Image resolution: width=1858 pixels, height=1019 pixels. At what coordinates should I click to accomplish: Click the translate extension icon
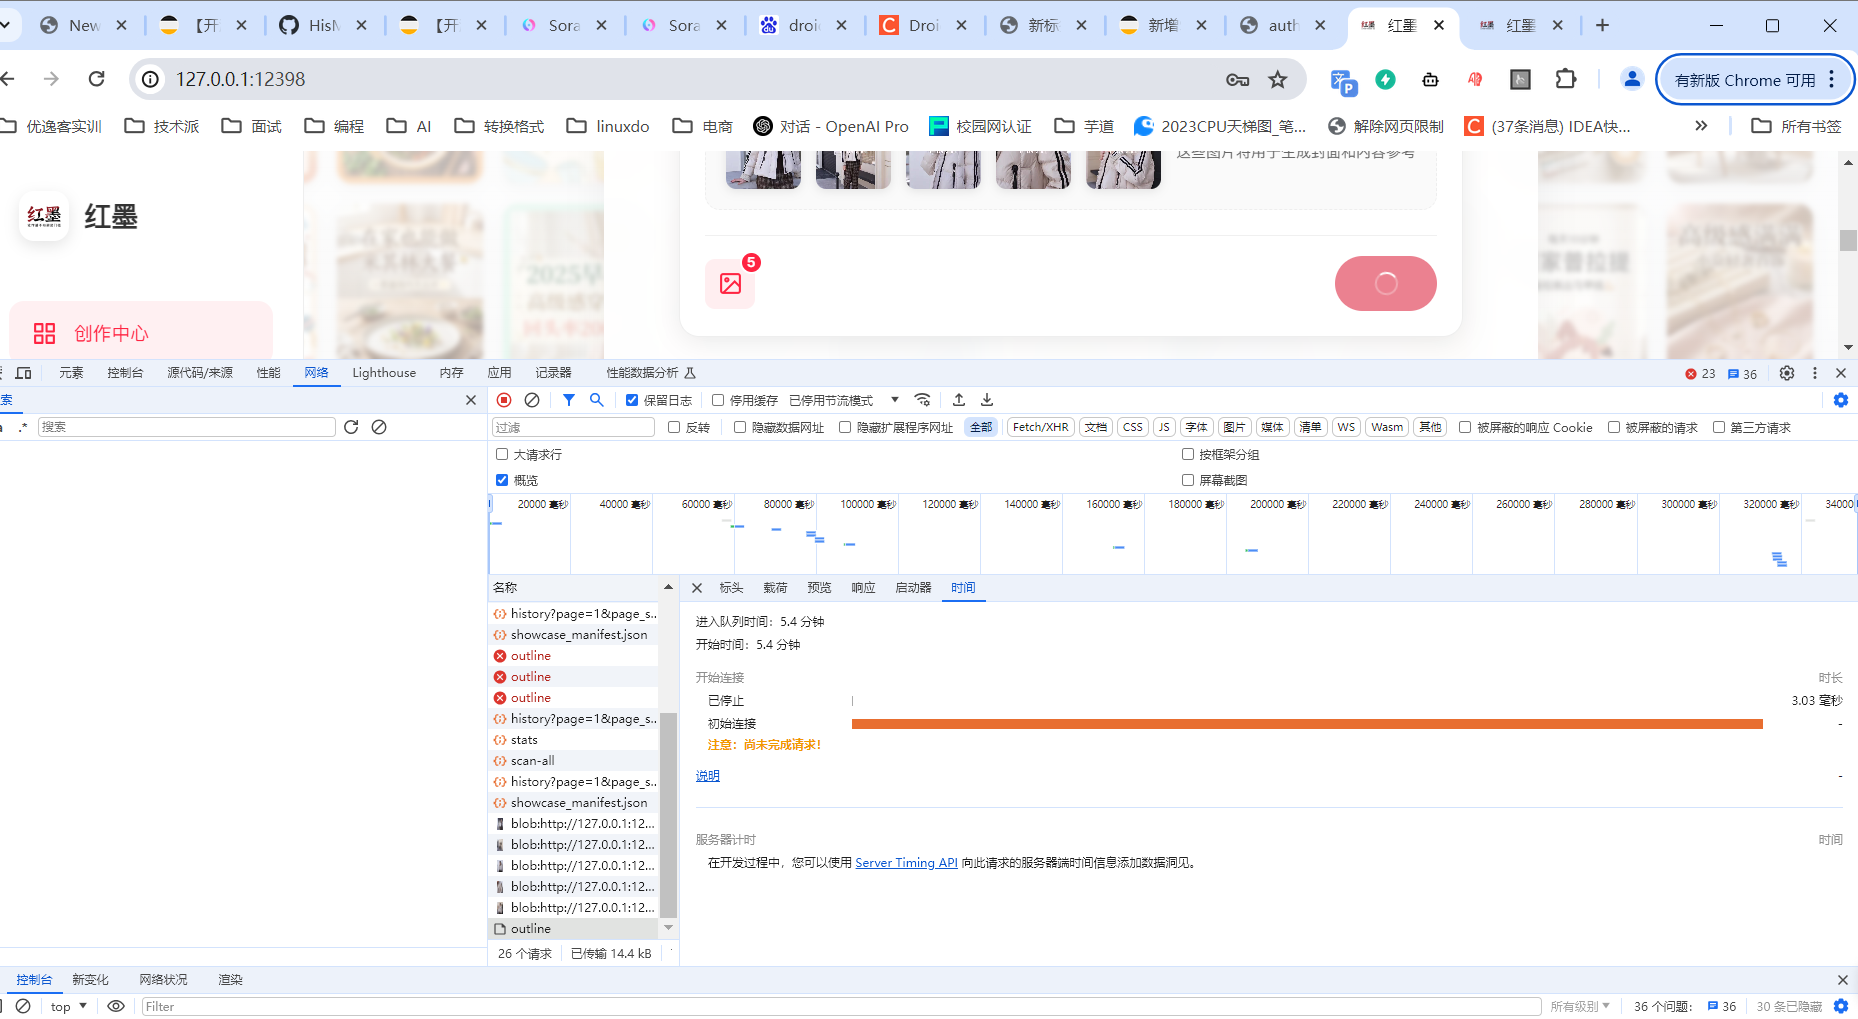coord(1343,80)
